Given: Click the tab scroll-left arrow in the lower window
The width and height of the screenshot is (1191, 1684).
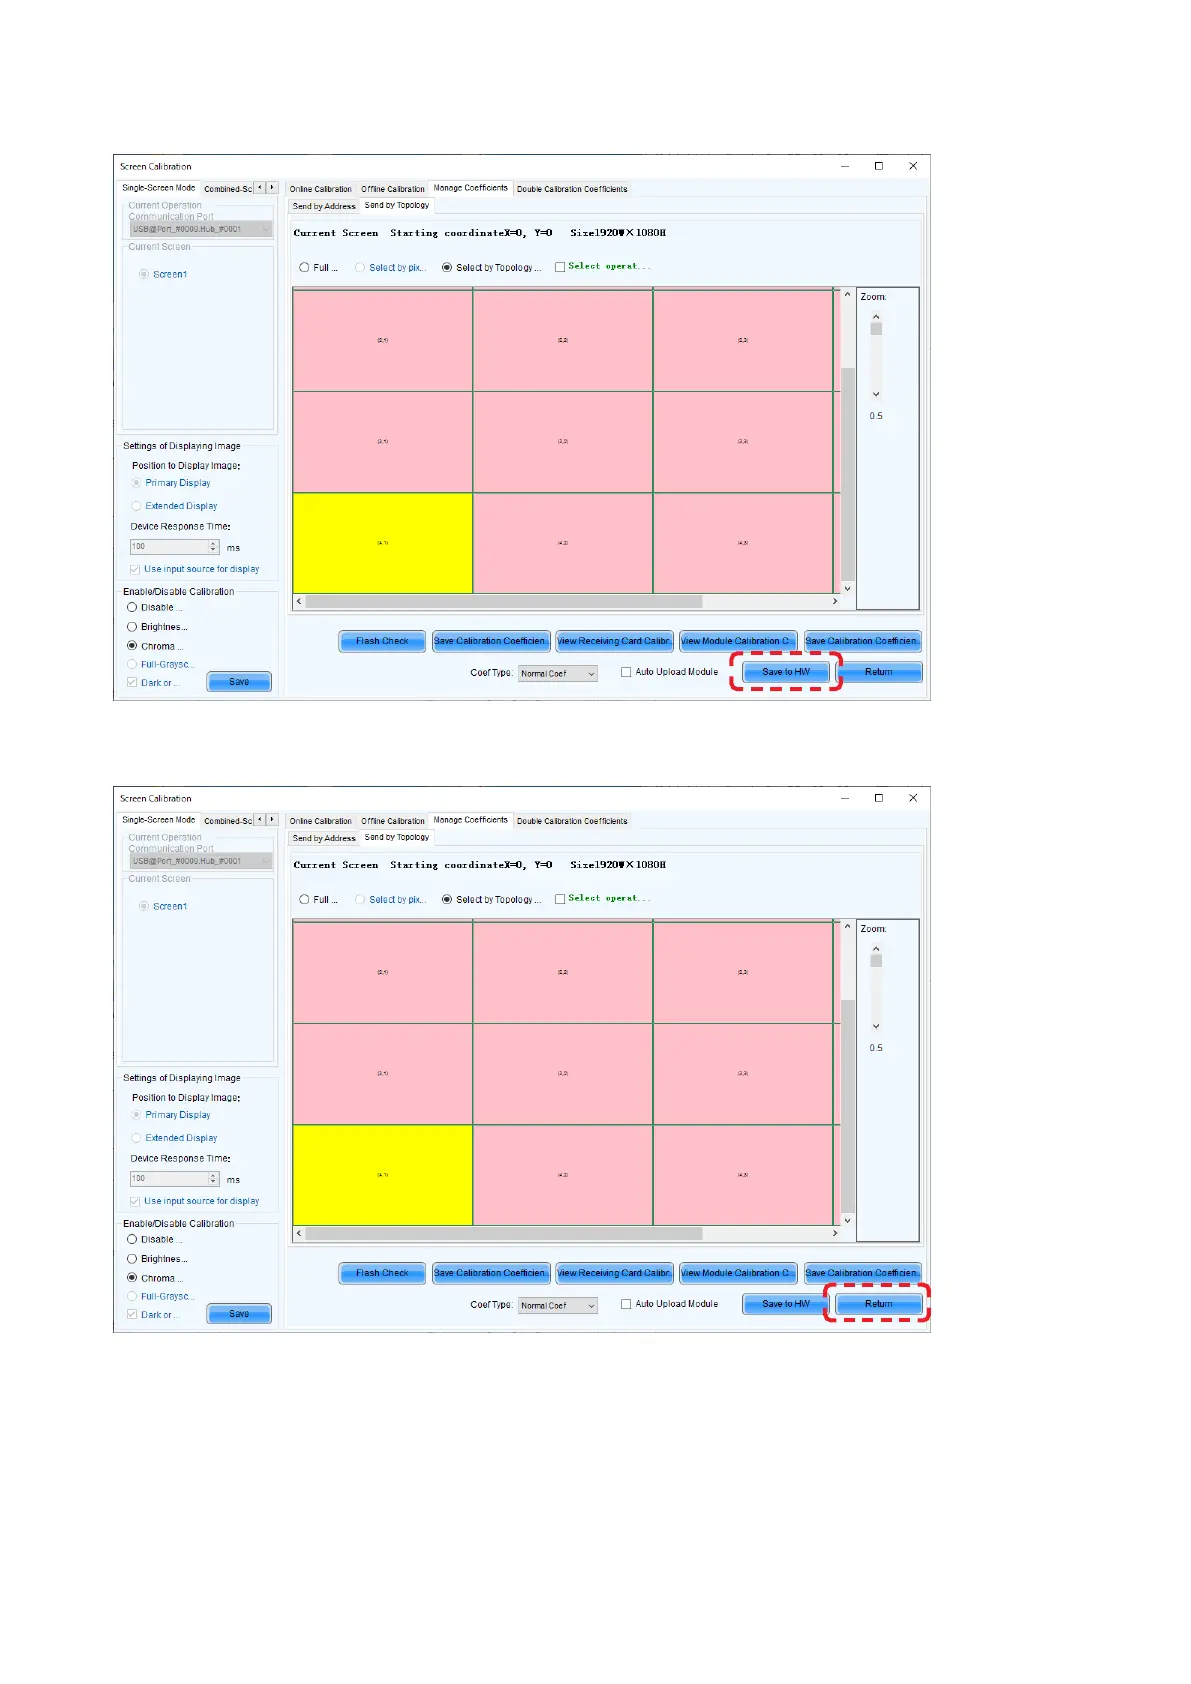Looking at the screenshot, I should (x=260, y=819).
